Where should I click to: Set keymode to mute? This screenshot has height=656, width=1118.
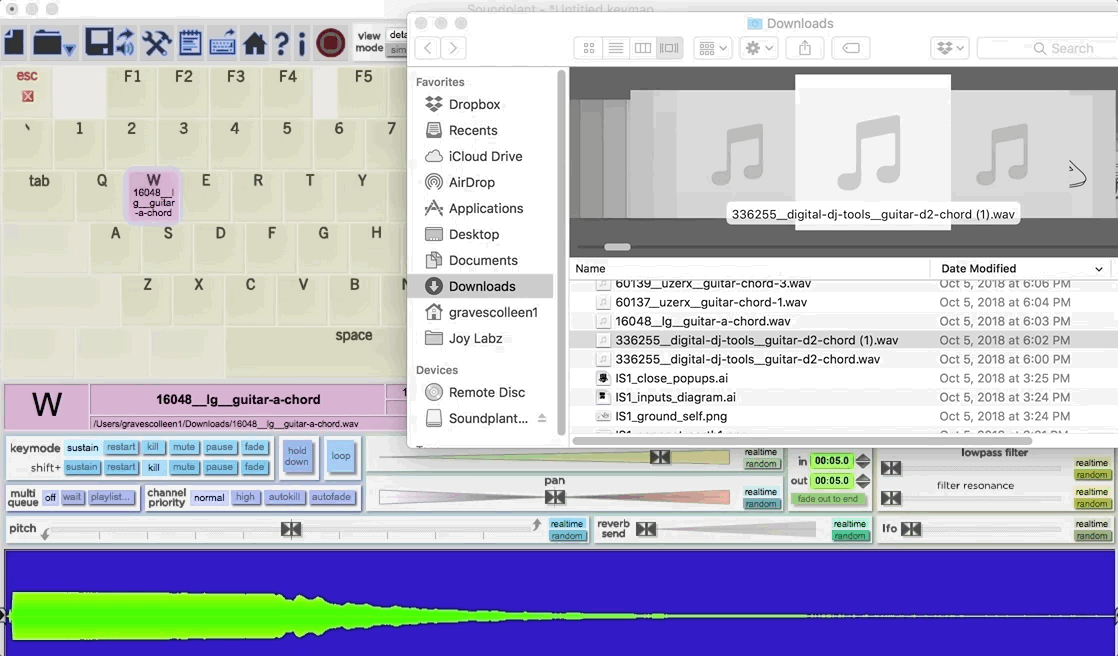click(x=183, y=447)
